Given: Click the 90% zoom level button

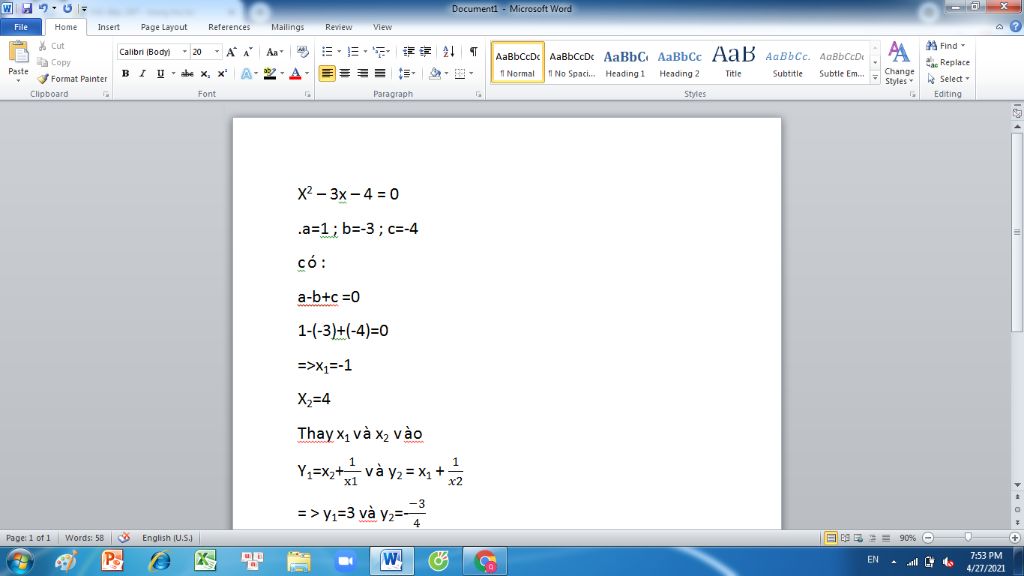Looking at the screenshot, I should click(907, 537).
